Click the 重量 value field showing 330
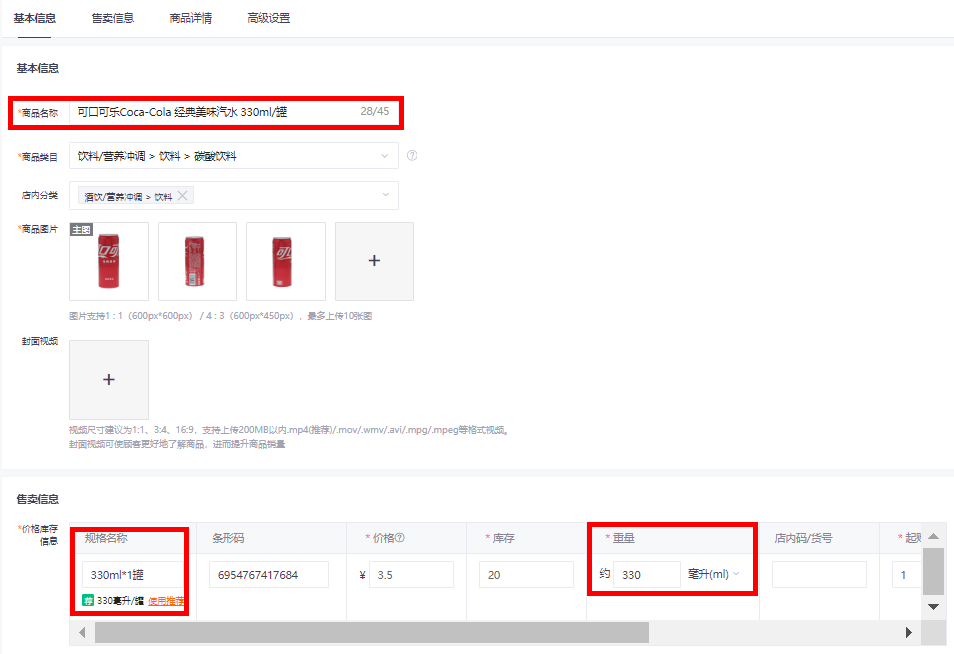Viewport: 954px width, 654px height. pos(647,574)
